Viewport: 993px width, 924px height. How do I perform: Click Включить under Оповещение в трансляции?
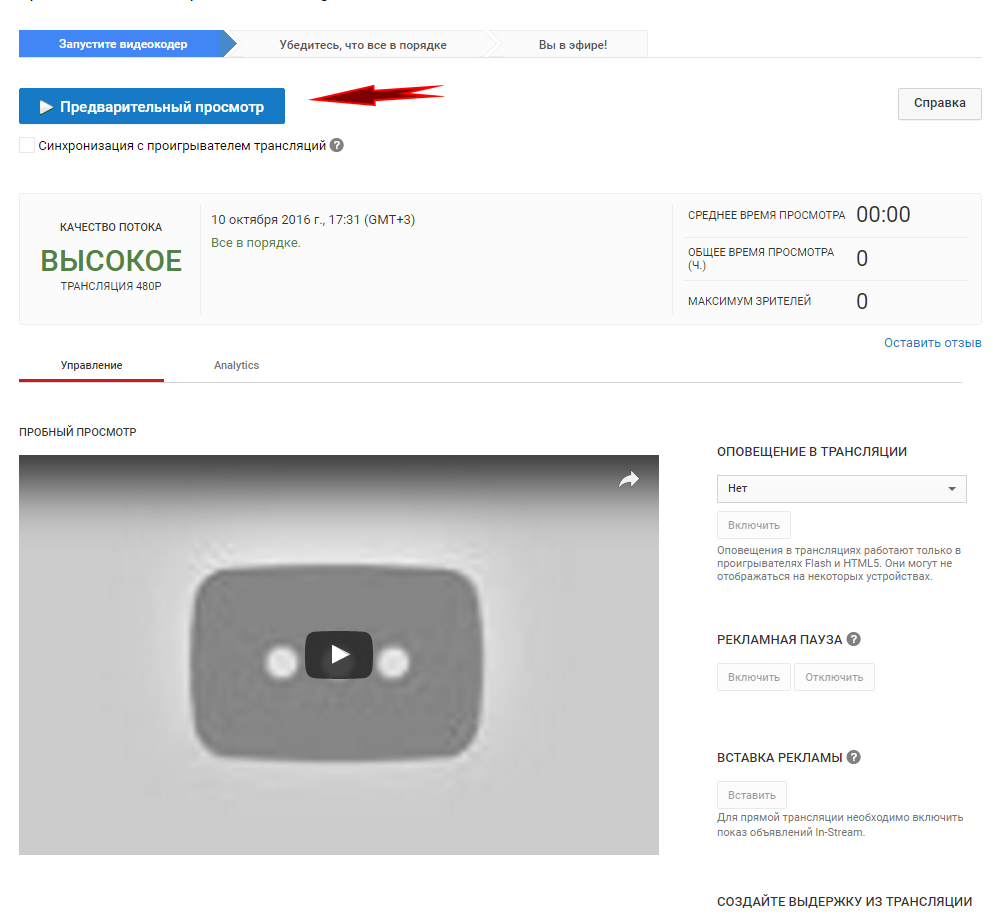pyautogui.click(x=753, y=525)
